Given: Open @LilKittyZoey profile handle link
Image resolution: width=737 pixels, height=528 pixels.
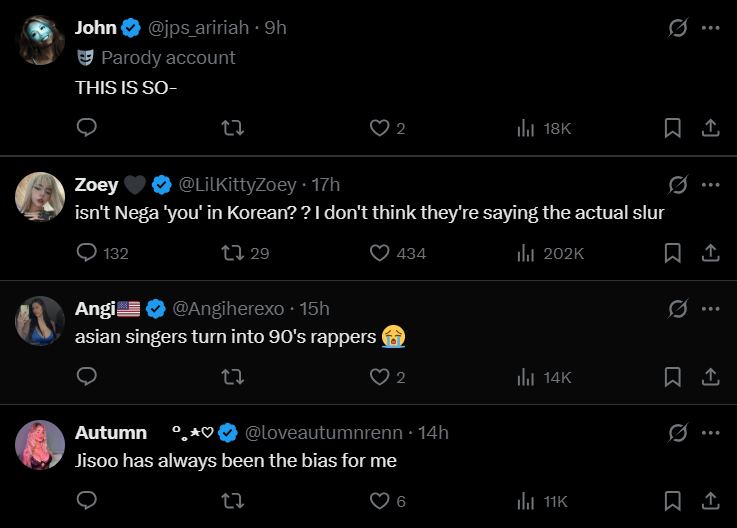Looking at the screenshot, I should 237,184.
